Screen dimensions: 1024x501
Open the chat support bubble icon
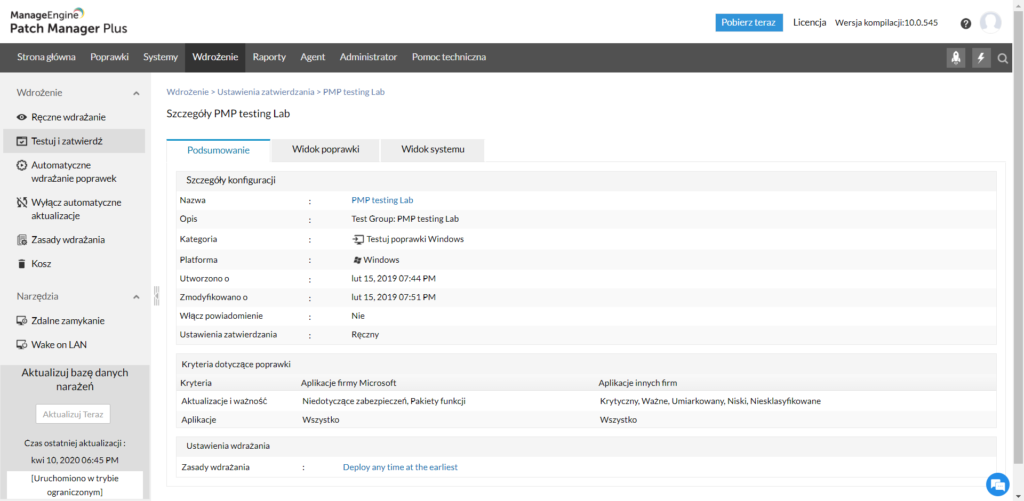click(997, 484)
